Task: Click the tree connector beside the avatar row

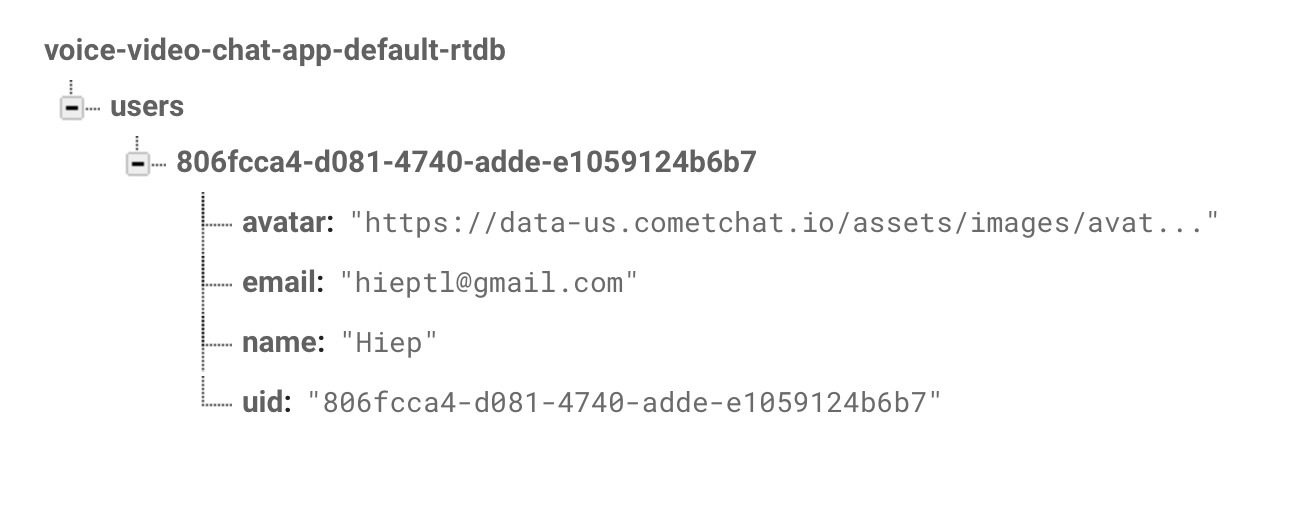Action: 218,224
